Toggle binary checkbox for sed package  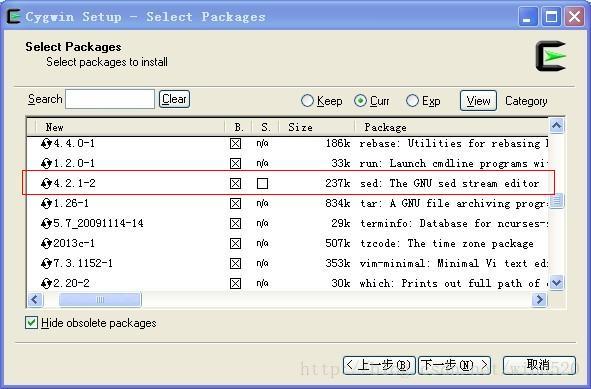[236, 184]
